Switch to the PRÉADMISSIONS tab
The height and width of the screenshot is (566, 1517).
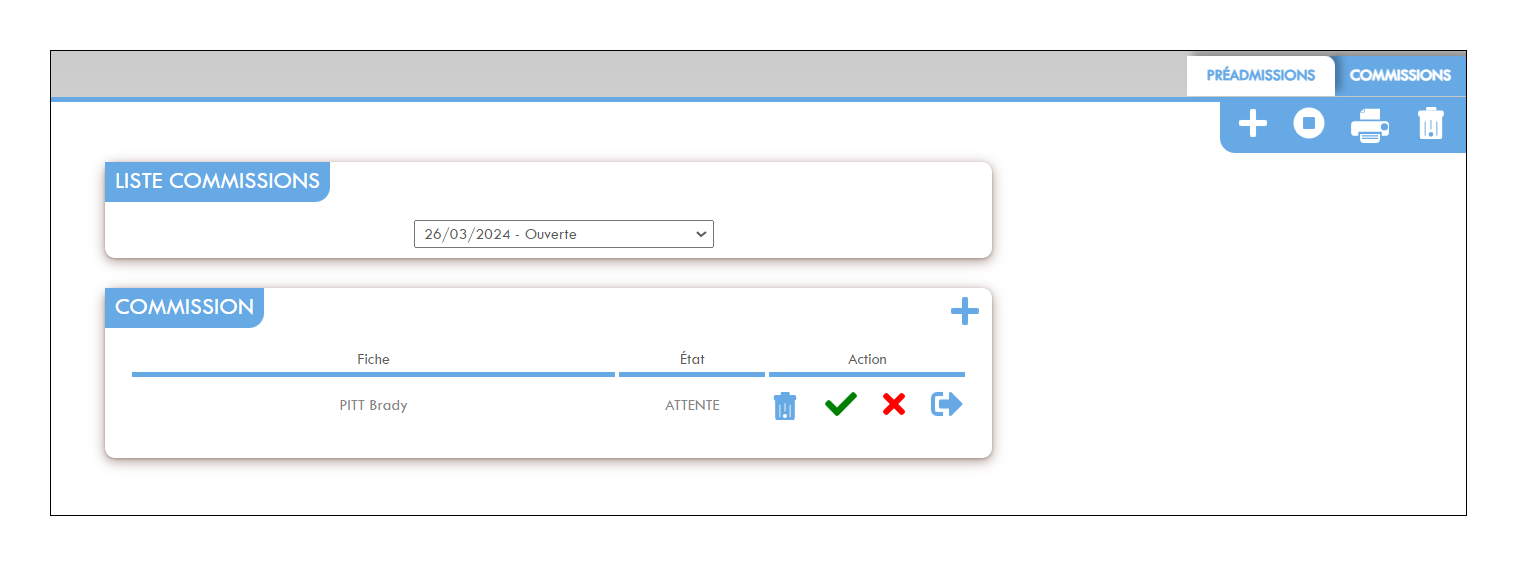coord(1260,76)
